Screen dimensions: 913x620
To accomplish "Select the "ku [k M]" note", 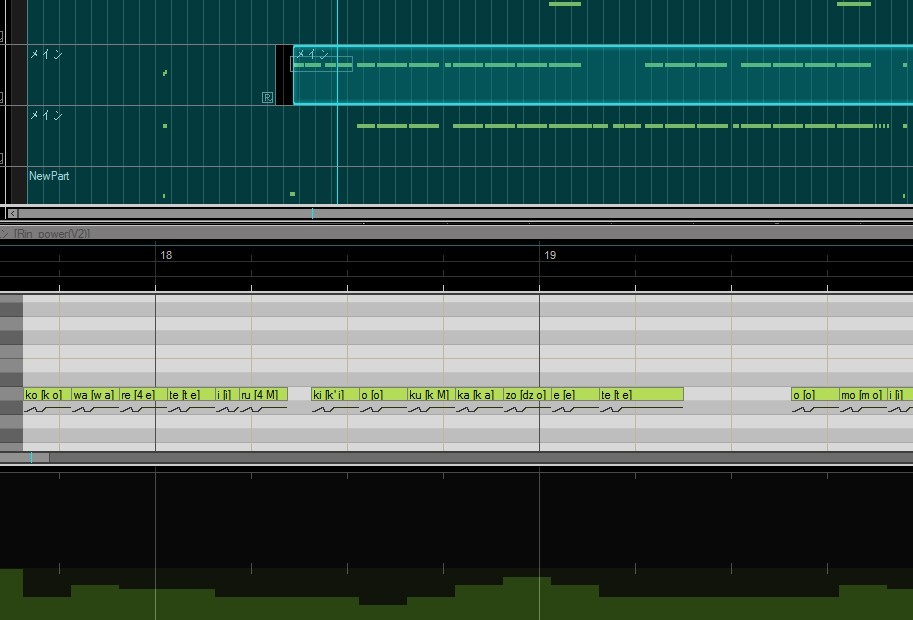I will [431, 395].
